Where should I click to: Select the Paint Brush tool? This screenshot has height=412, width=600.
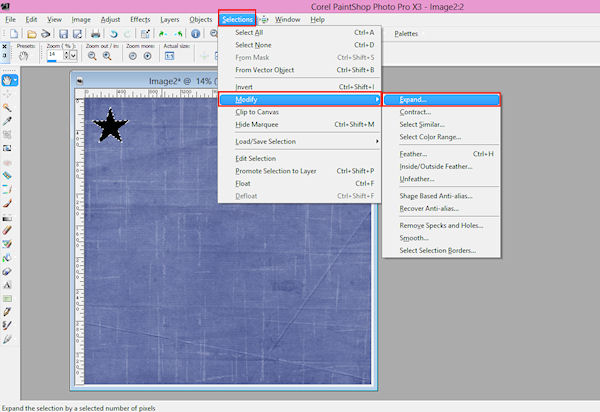tap(7, 203)
